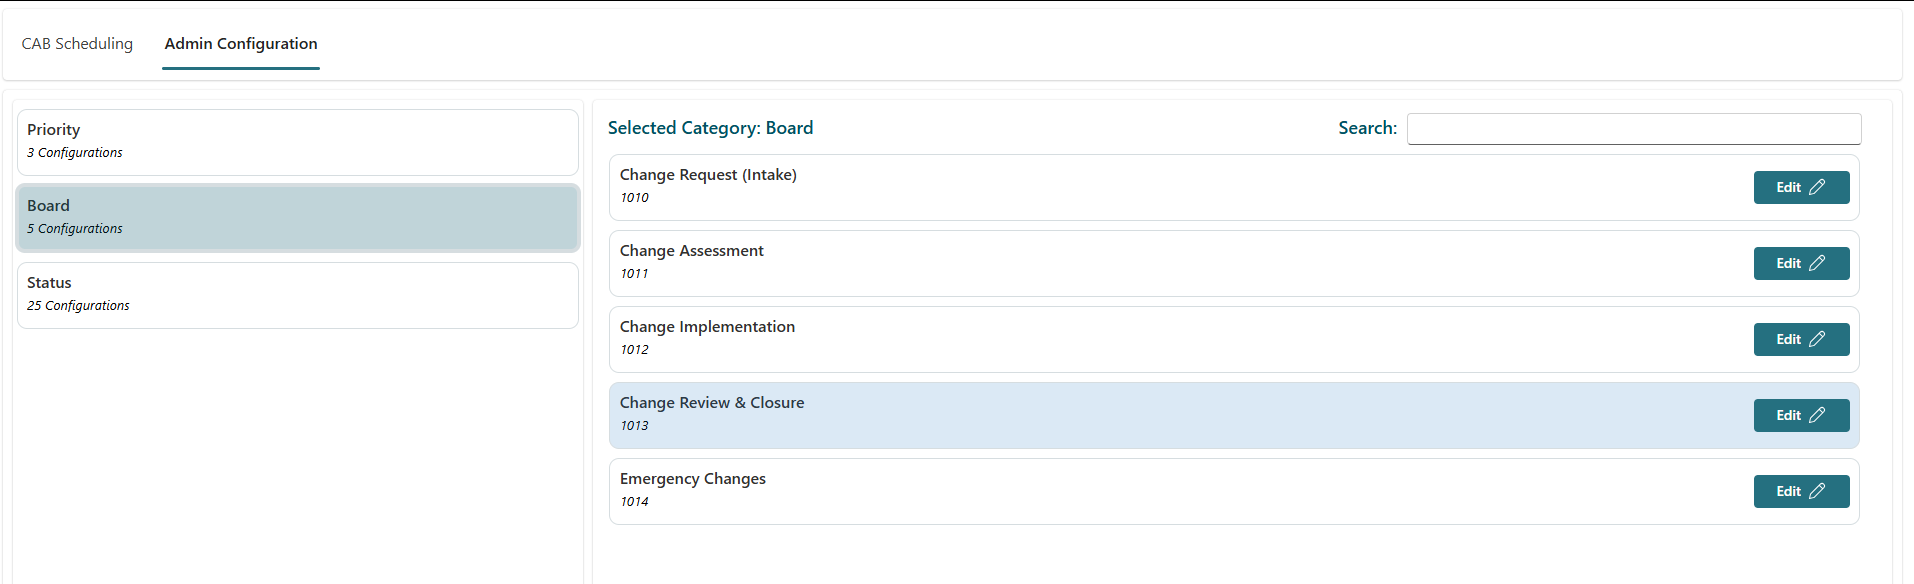Click the pencil icon for Change Request (Intake)
Image resolution: width=1914 pixels, height=584 pixels.
[x=1817, y=187]
